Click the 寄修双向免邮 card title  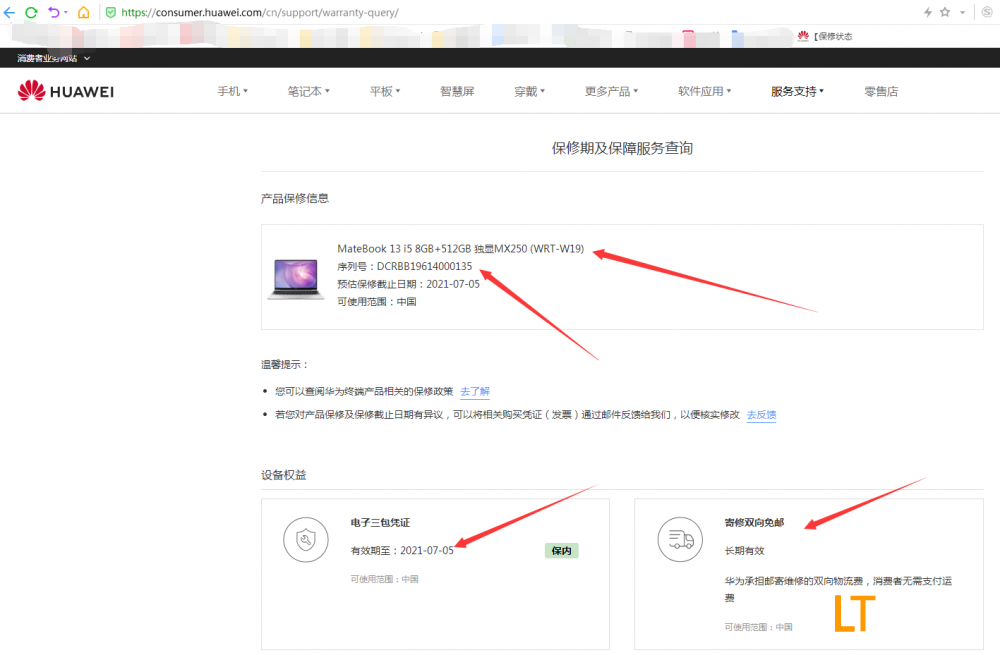pyautogui.click(x=754, y=522)
